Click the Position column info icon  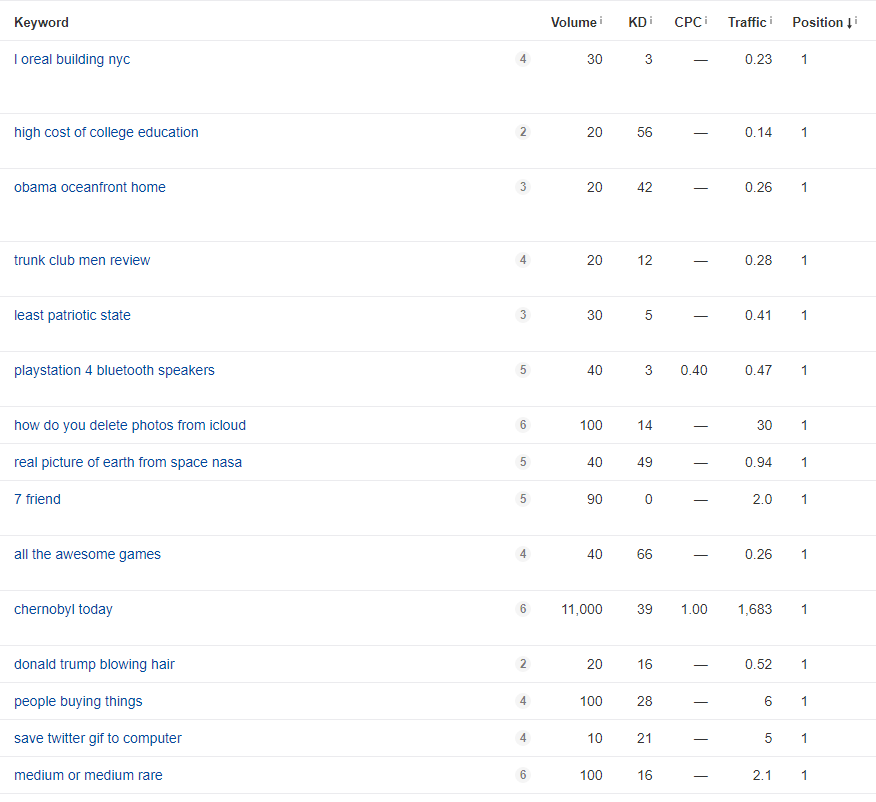[856, 22]
